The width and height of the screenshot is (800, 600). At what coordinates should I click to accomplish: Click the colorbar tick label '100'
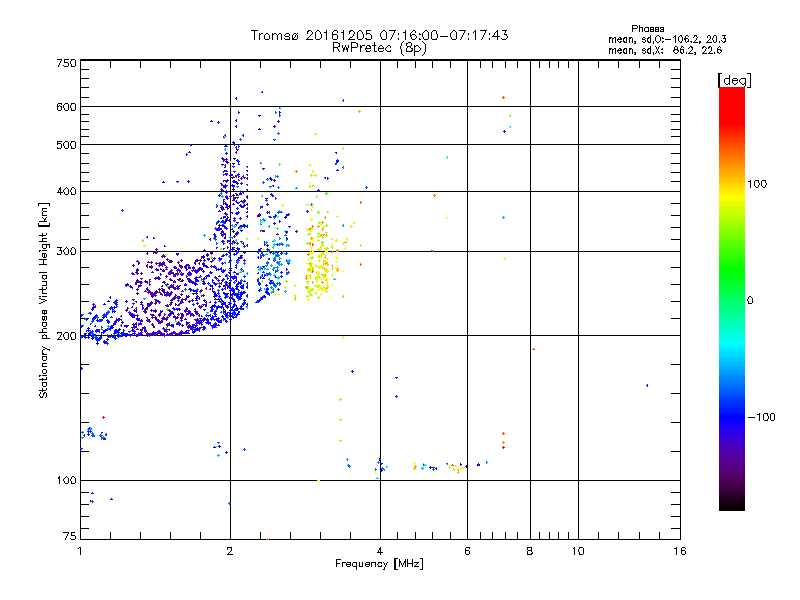click(757, 184)
